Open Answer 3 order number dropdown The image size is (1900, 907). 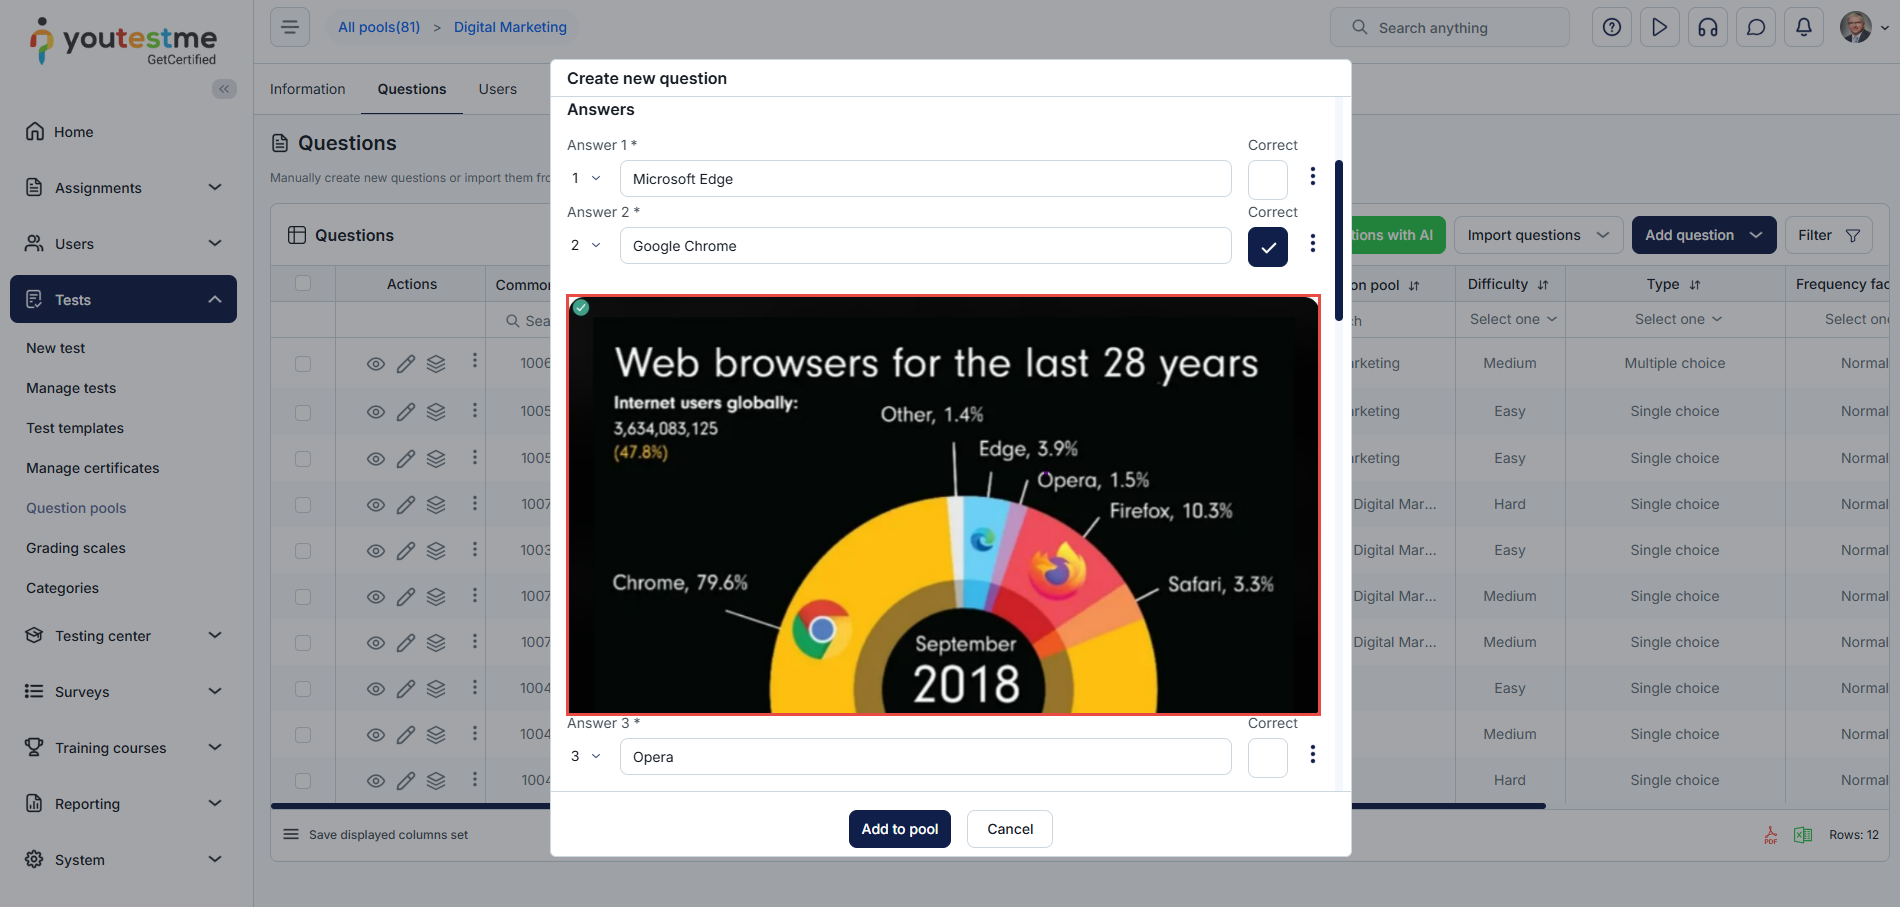tap(586, 756)
